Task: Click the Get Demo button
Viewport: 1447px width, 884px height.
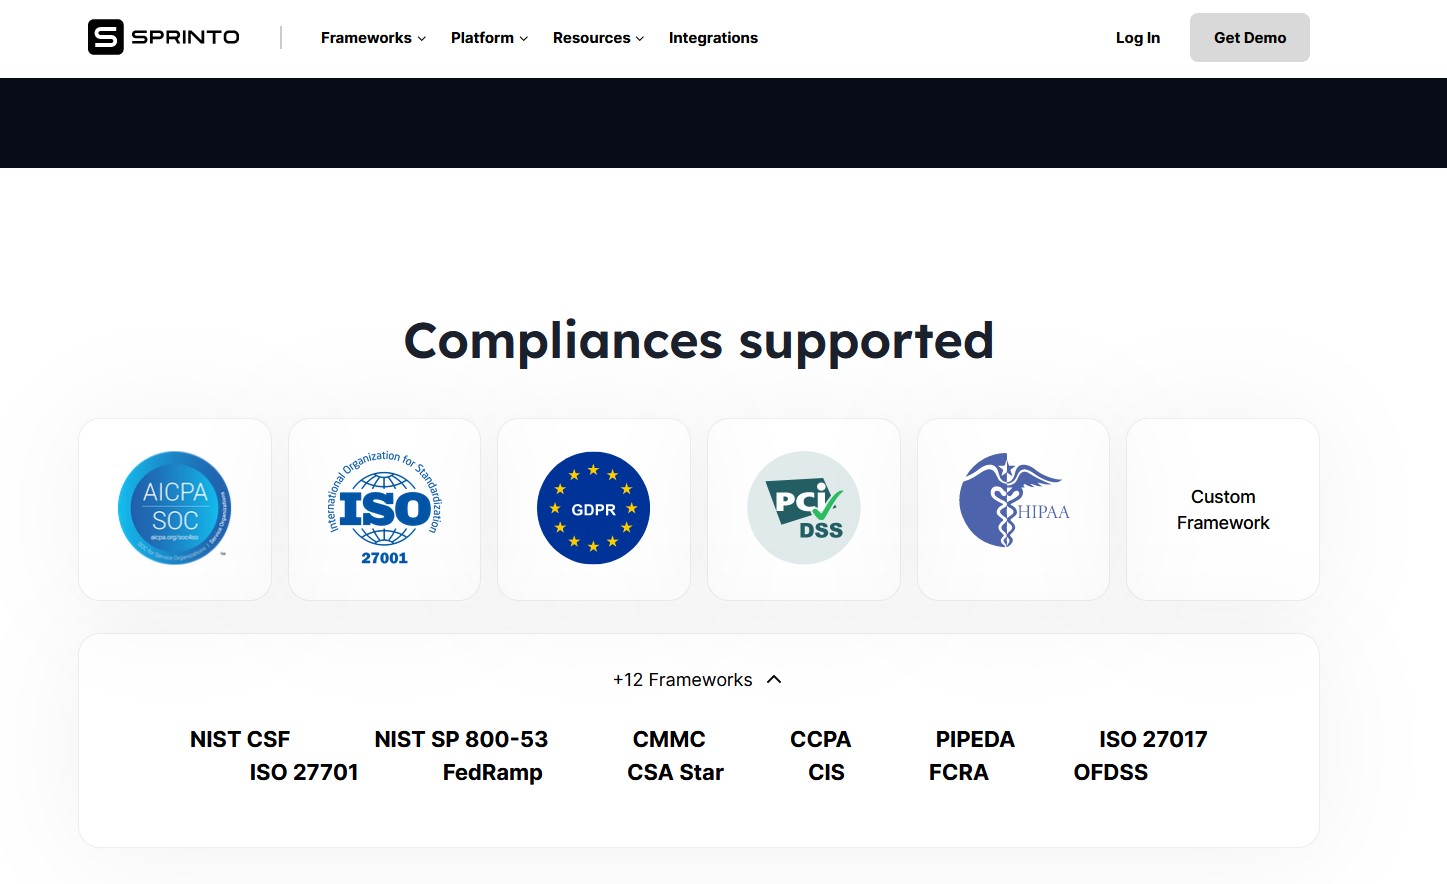Action: pos(1250,38)
